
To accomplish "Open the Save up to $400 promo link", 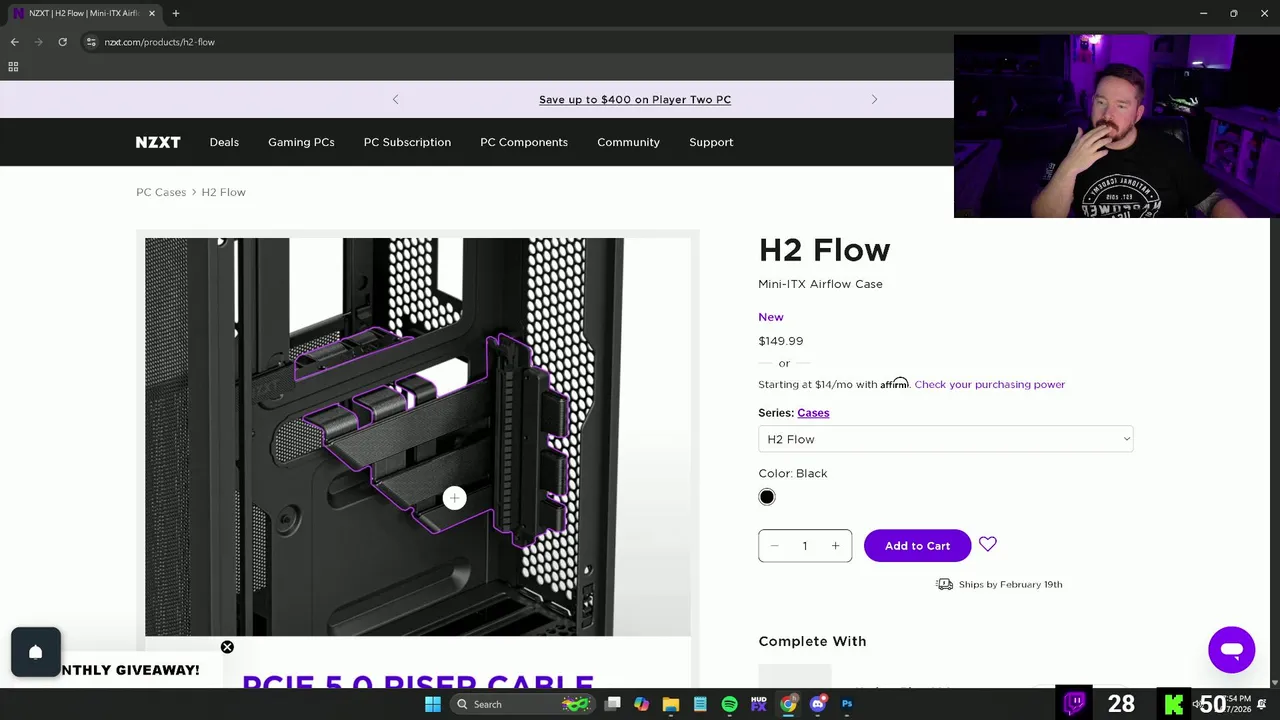I will coord(635,100).
